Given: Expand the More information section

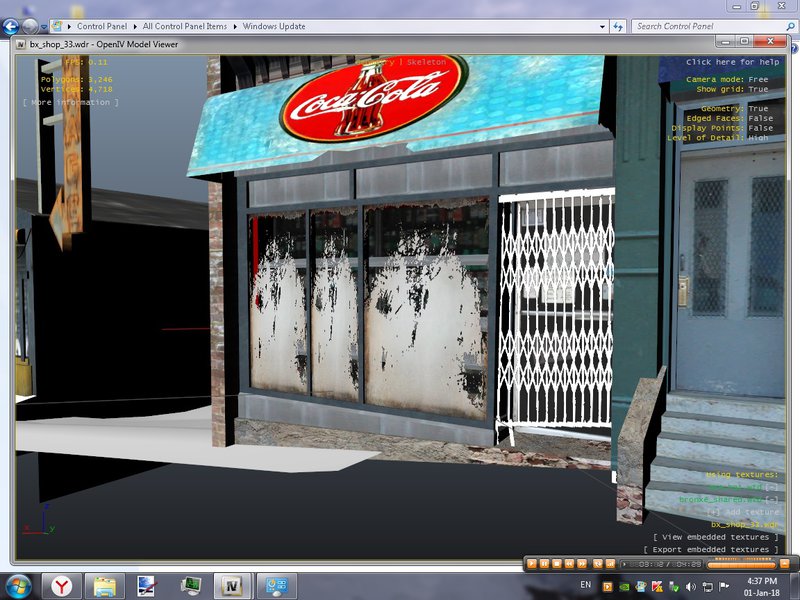Looking at the screenshot, I should tap(70, 102).
